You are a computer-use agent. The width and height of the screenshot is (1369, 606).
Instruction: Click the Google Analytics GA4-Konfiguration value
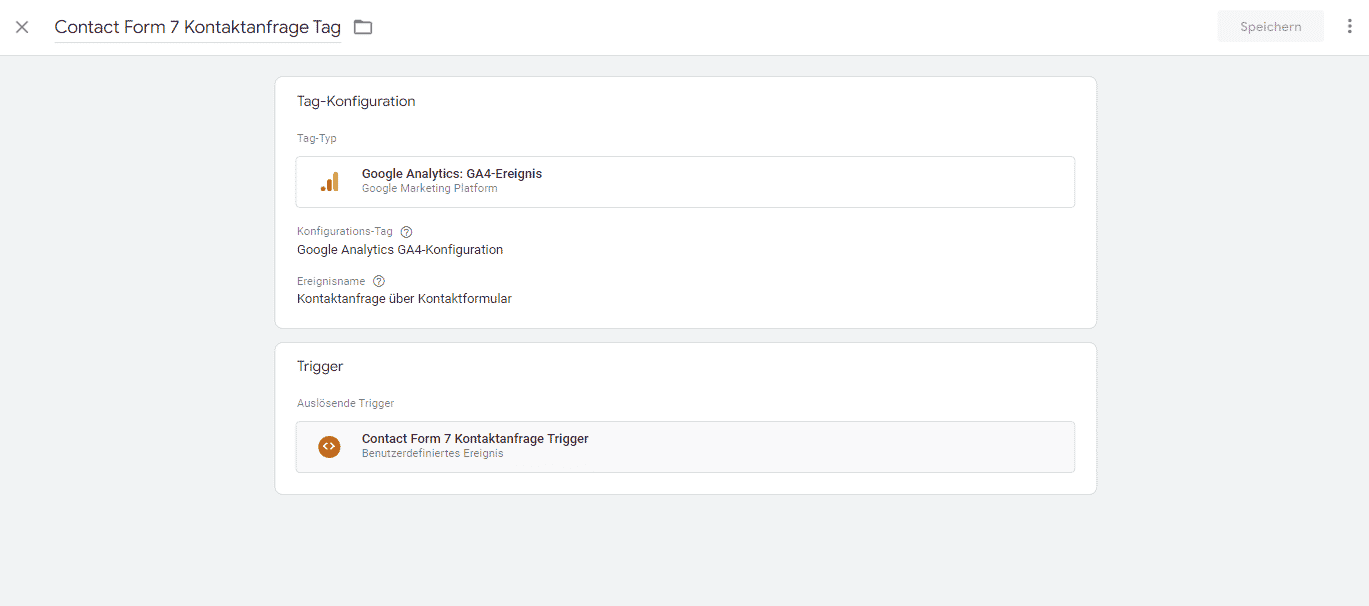400,250
